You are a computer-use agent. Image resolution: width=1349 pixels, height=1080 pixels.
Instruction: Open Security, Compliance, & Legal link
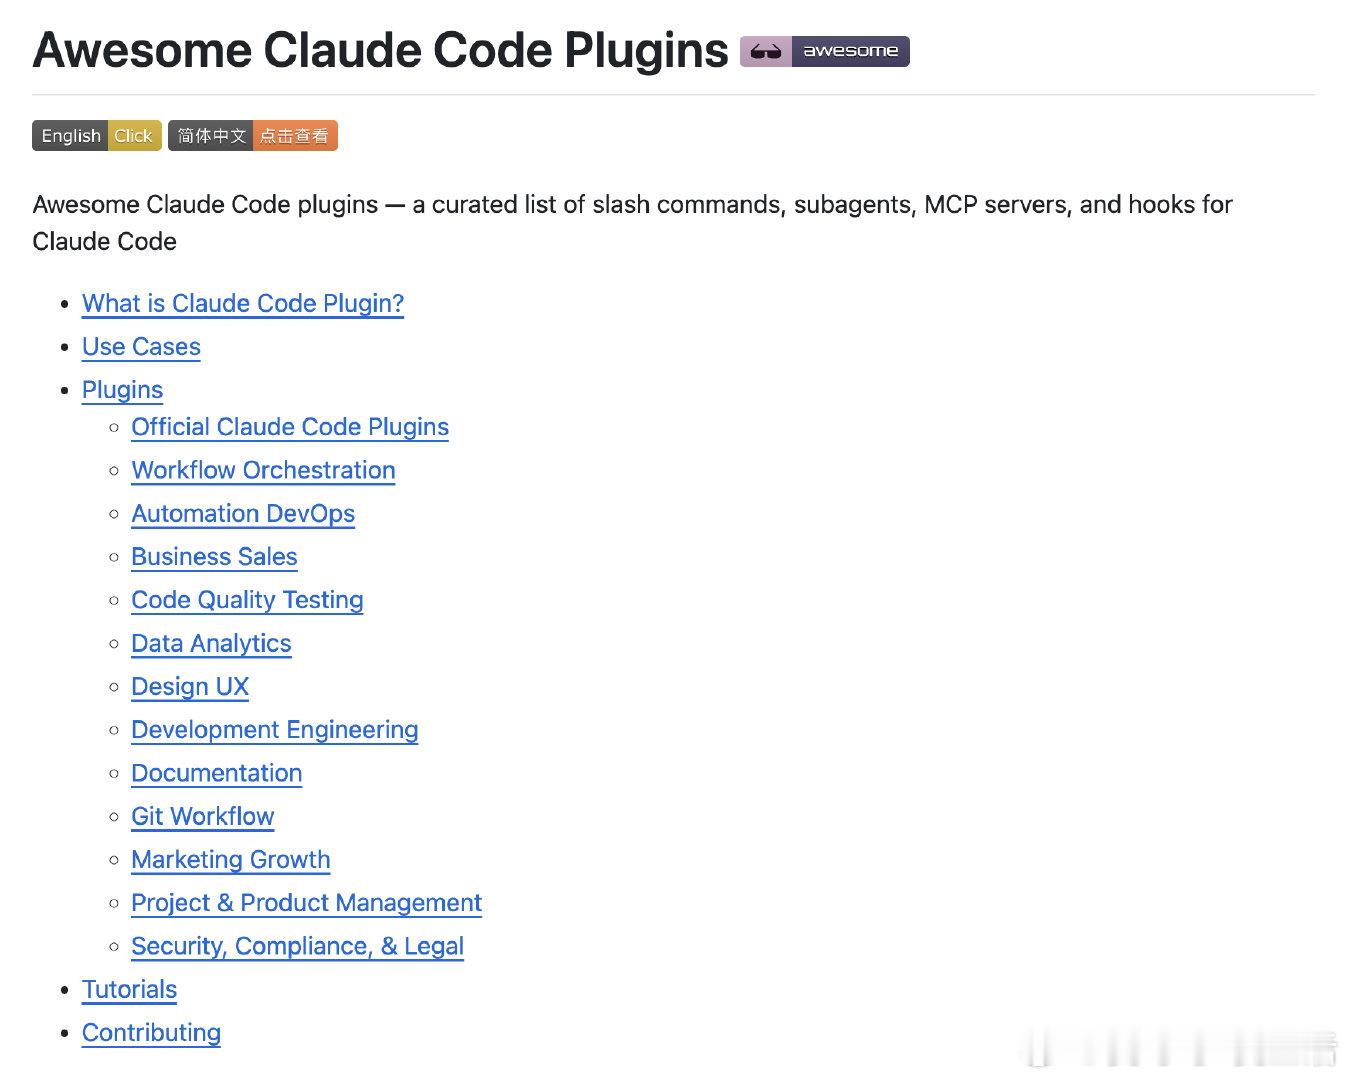pyautogui.click(x=297, y=946)
